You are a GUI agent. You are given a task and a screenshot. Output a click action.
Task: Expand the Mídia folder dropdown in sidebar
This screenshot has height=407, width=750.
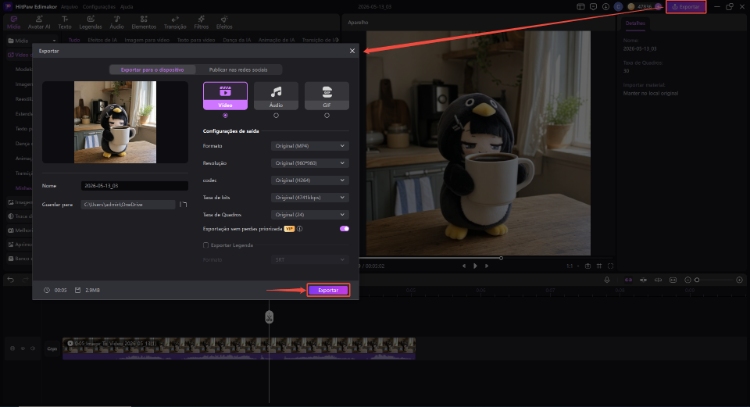click(54, 41)
